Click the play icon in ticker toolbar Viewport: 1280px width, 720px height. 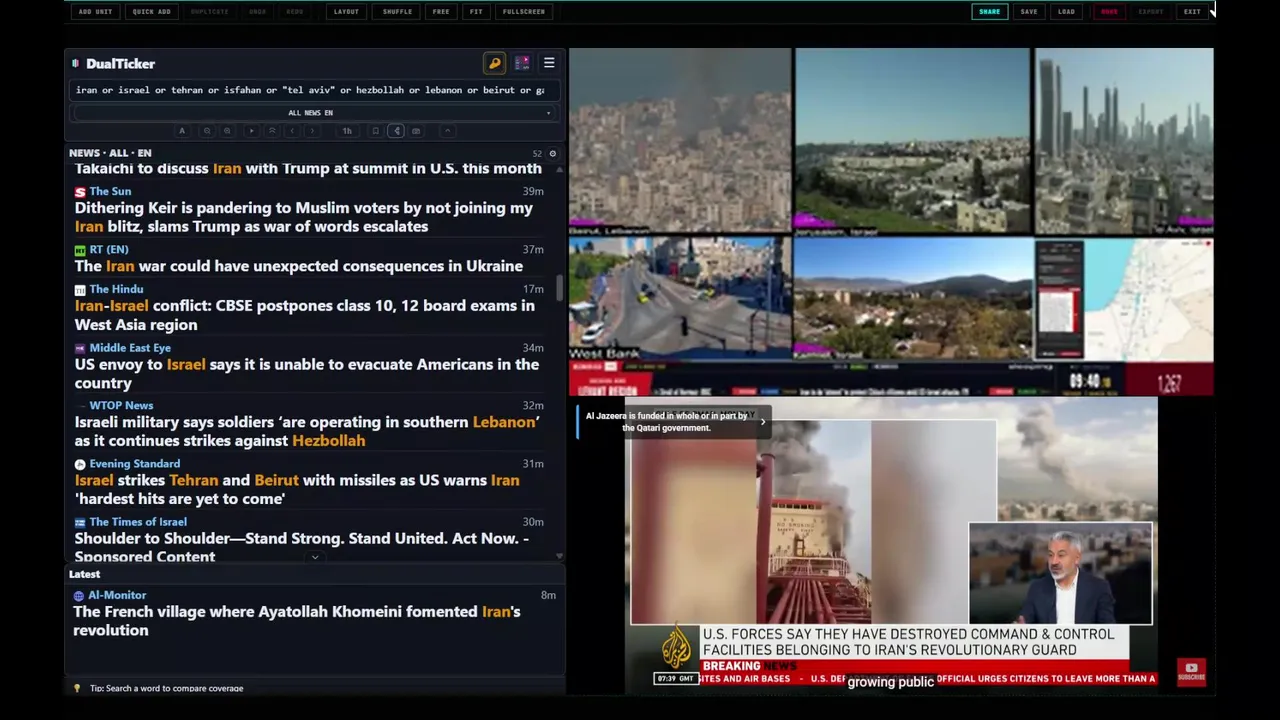[251, 131]
